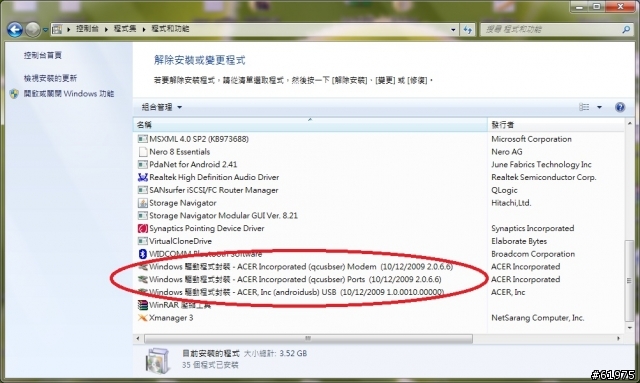The height and width of the screenshot is (383, 640).
Task: Click the blue Help question mark icon
Action: click(620, 107)
